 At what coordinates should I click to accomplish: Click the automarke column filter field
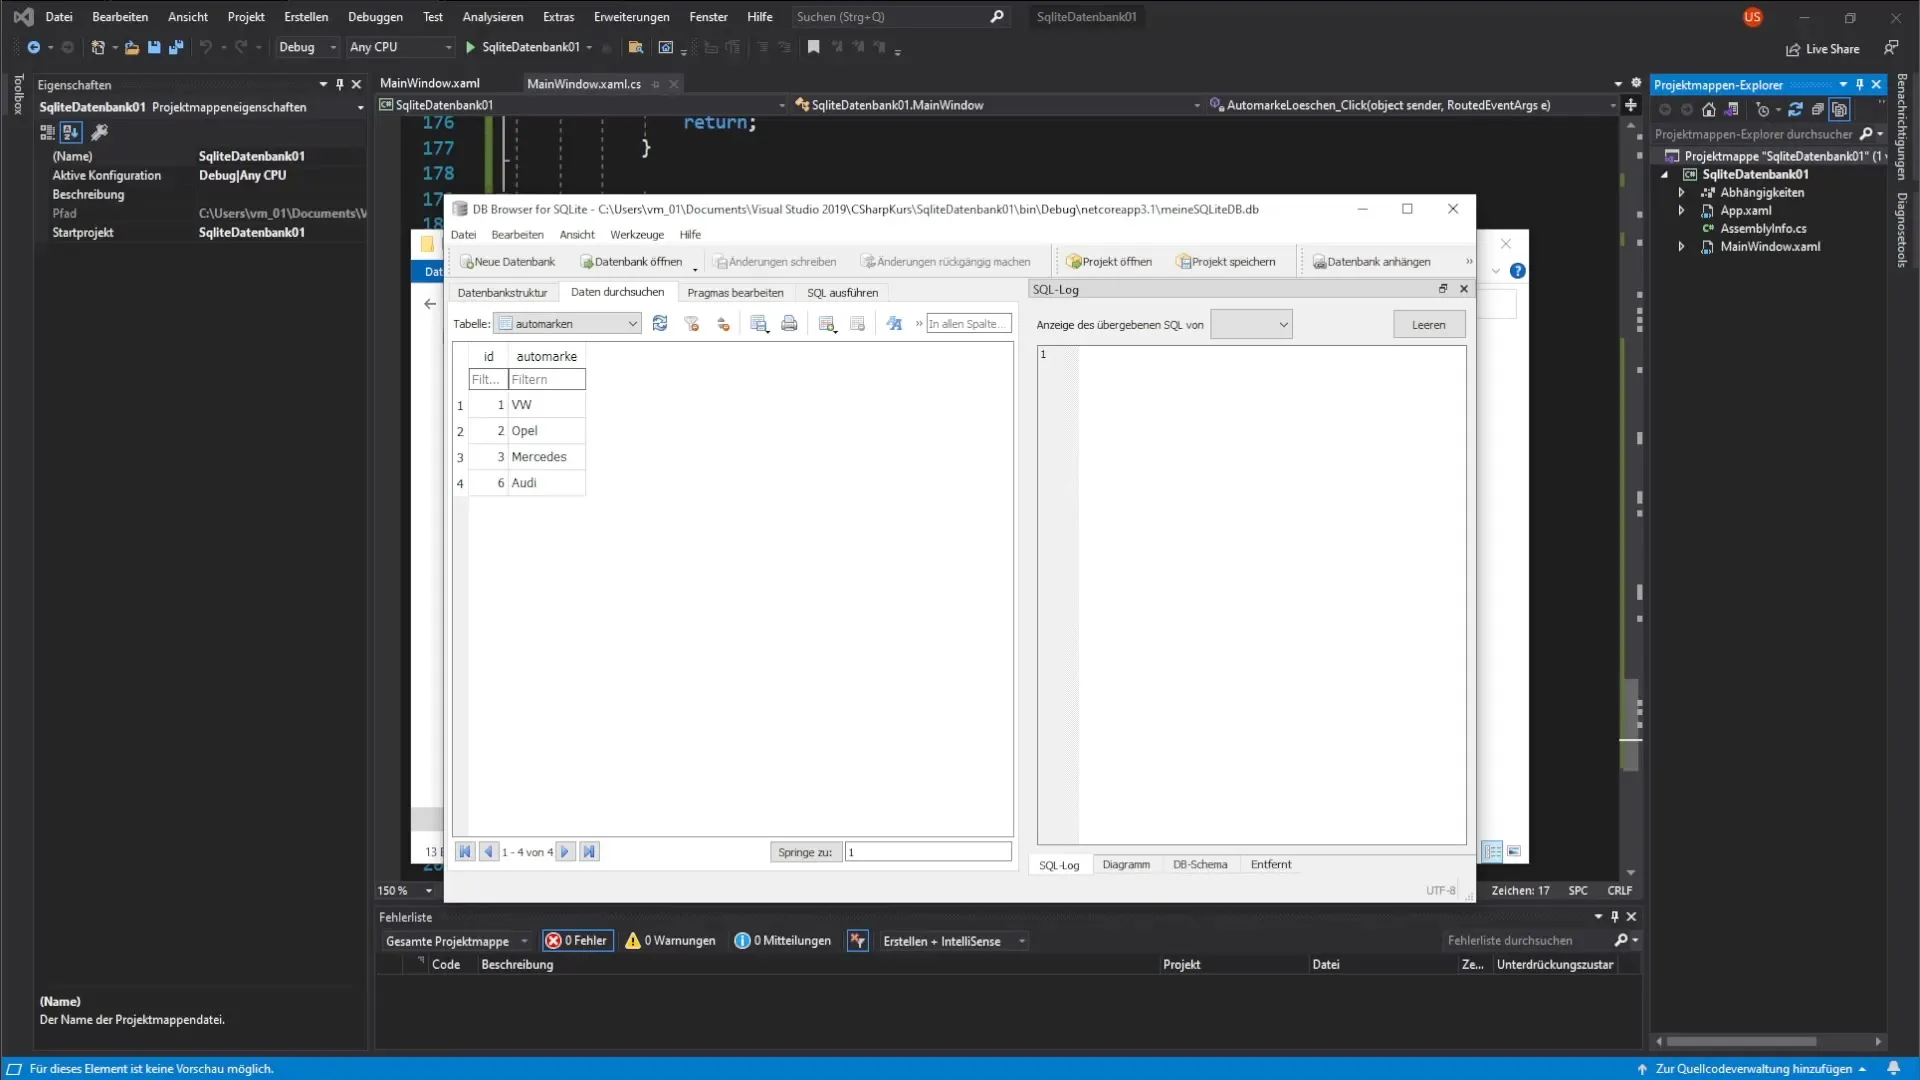pyautogui.click(x=547, y=379)
